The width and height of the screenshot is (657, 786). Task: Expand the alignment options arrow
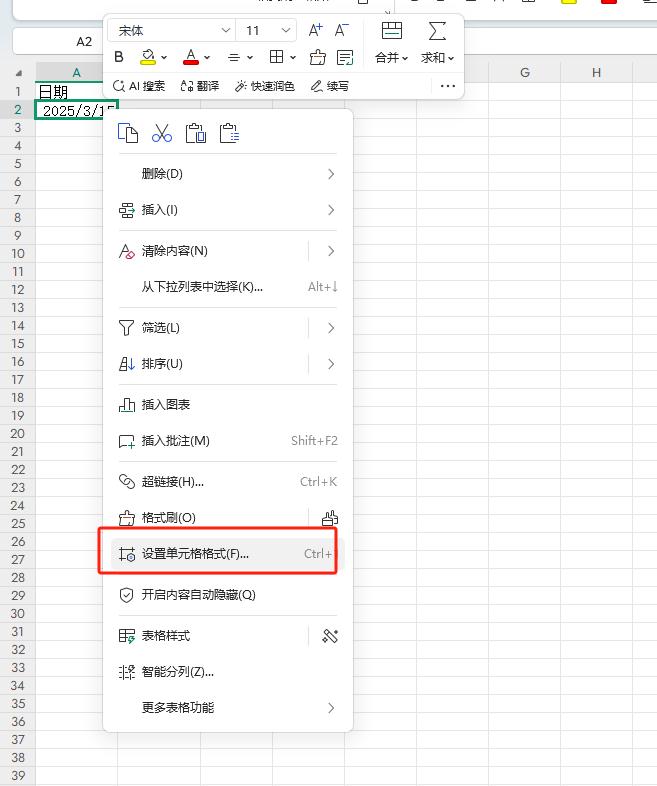(250, 58)
